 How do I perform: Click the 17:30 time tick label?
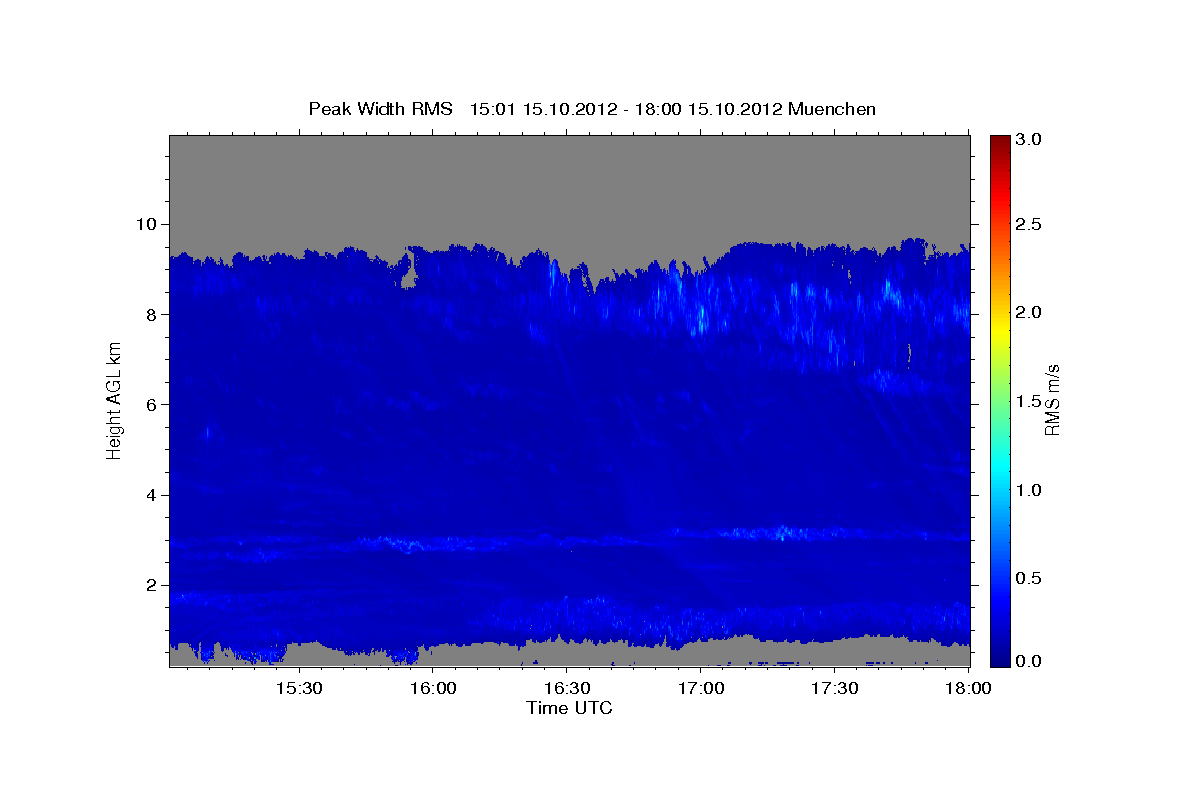(x=835, y=689)
